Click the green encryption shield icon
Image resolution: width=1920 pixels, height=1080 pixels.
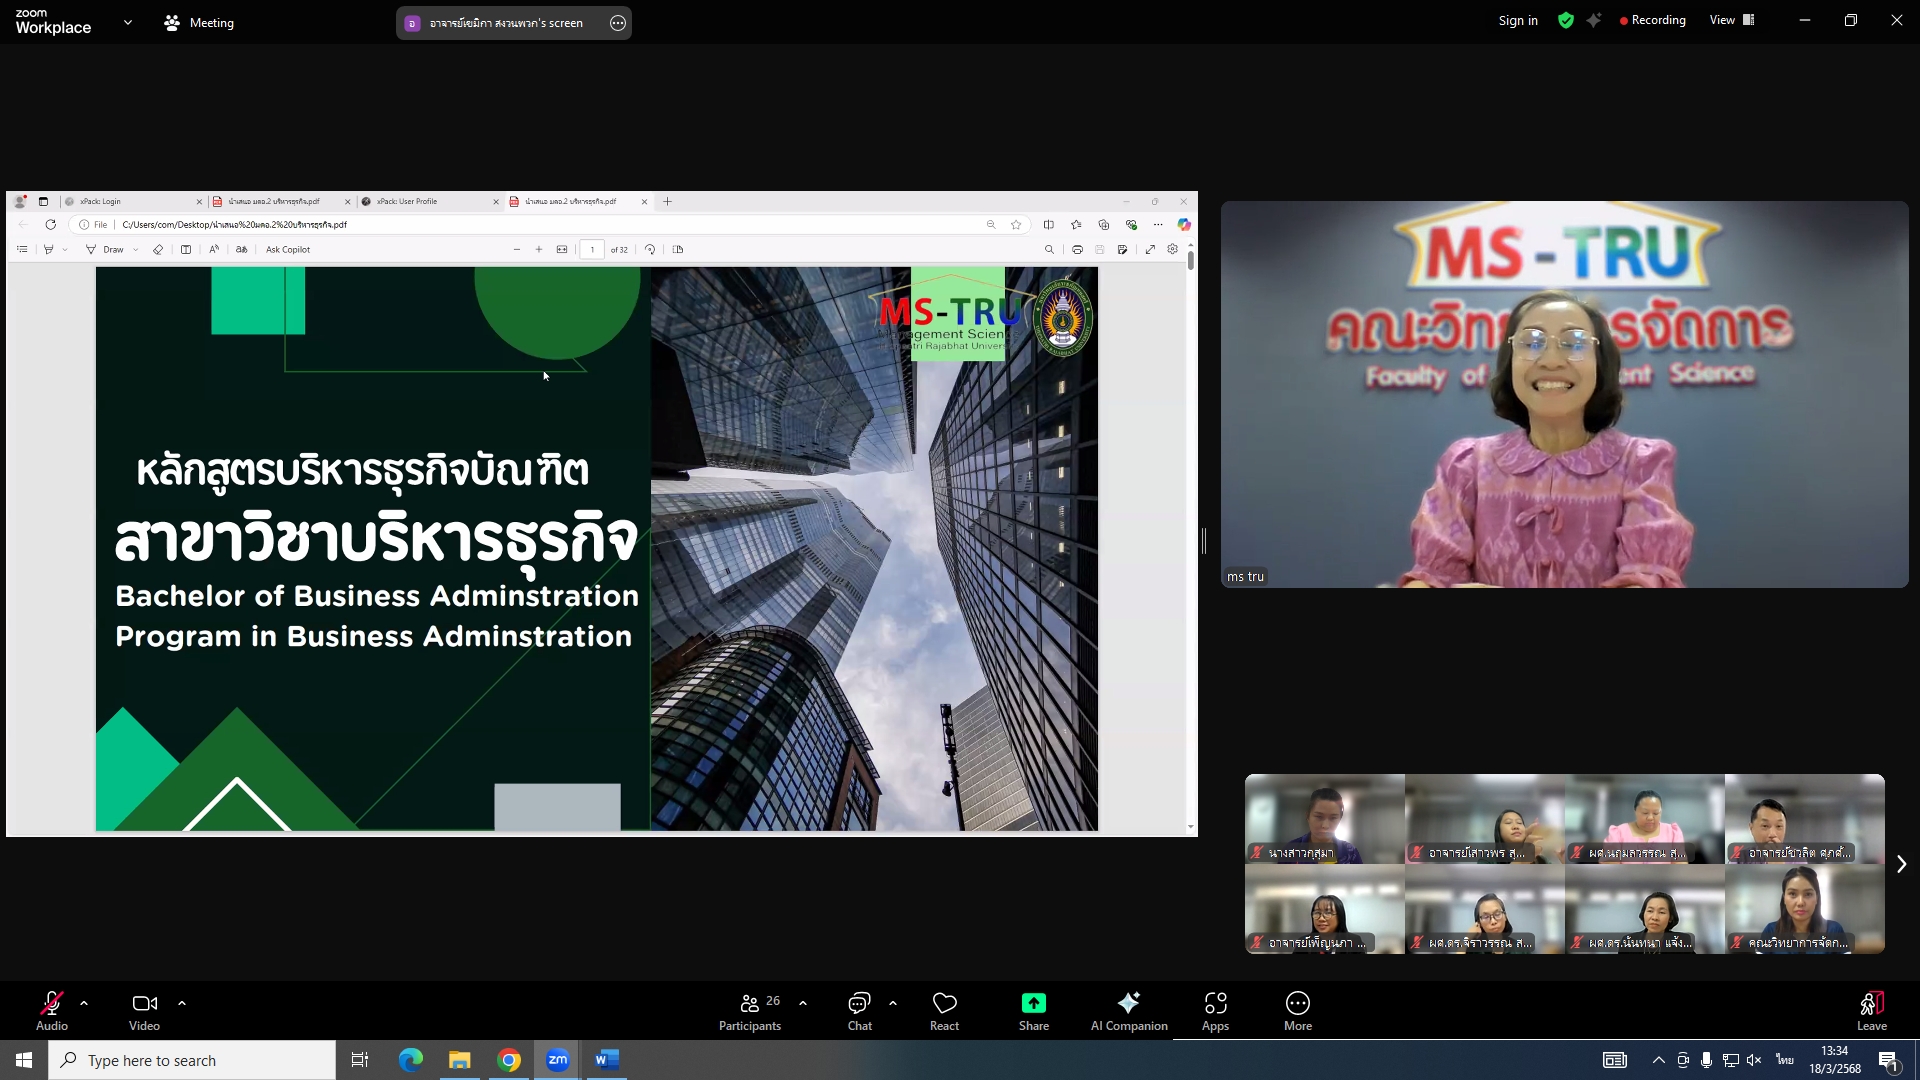(1566, 20)
